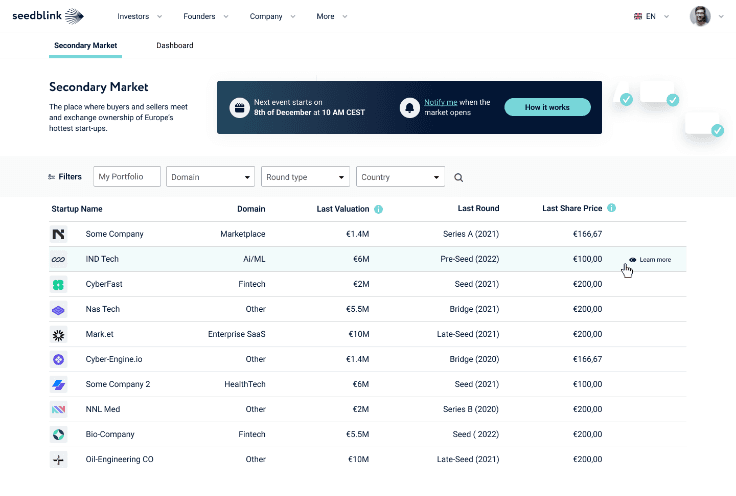Image resolution: width=736 pixels, height=496 pixels.
Task: Click the IND Tech logo icon
Action: pyautogui.click(x=58, y=259)
